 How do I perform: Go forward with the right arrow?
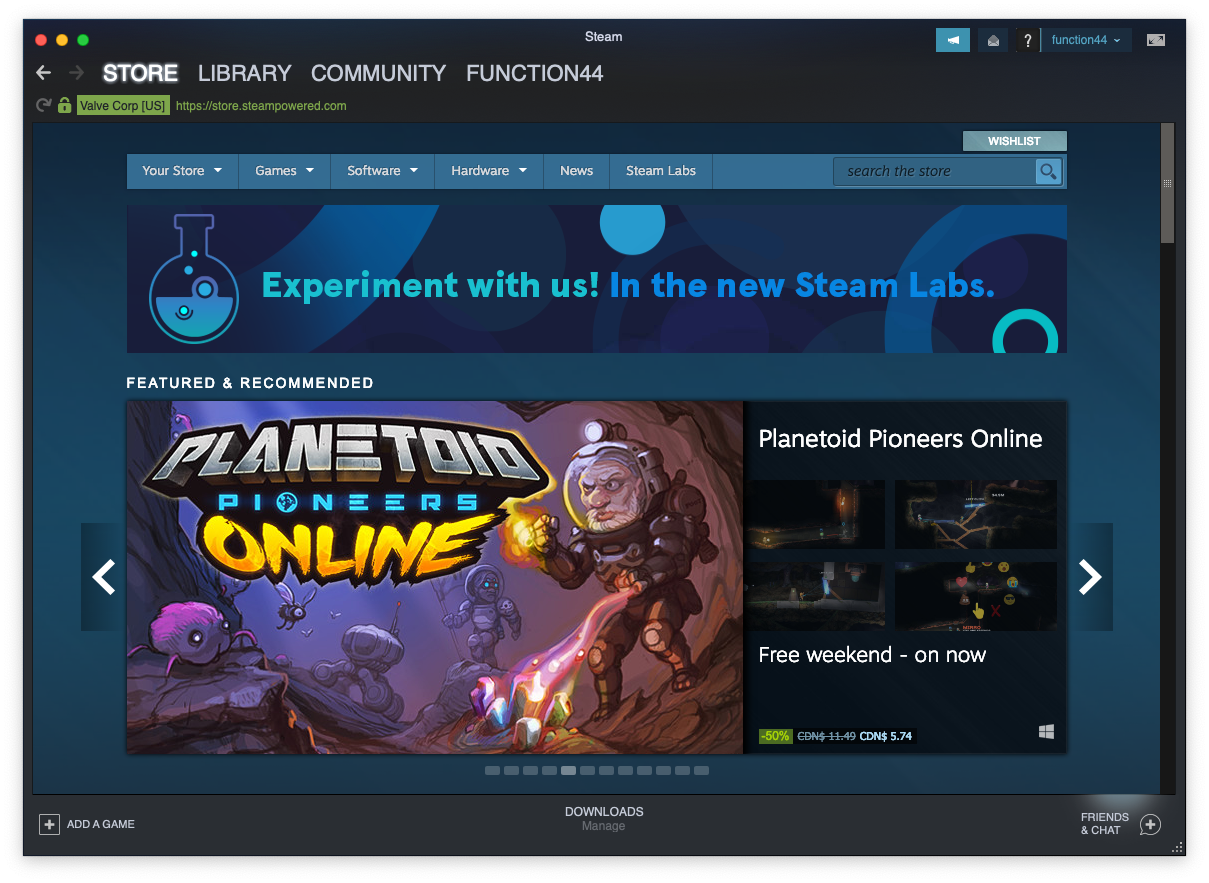point(77,73)
